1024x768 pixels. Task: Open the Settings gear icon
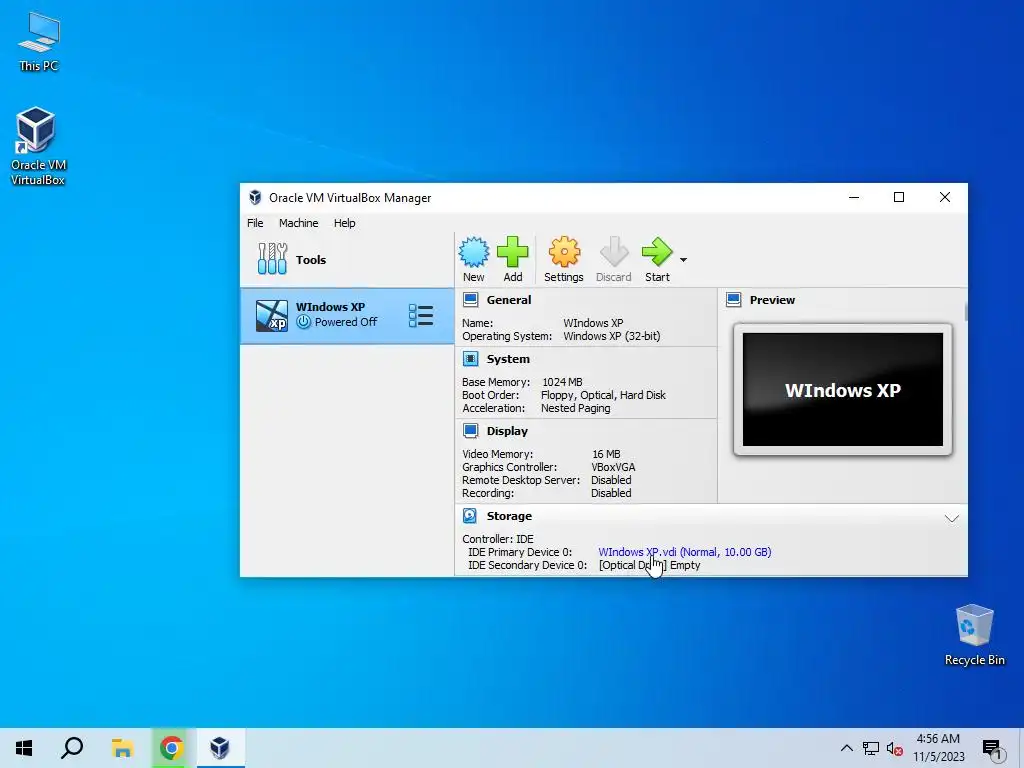click(564, 252)
